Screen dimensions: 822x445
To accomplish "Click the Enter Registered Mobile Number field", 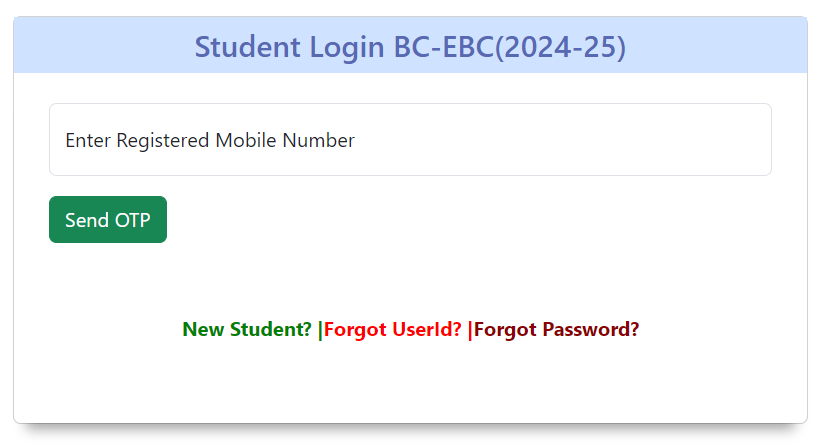I will pos(410,140).
